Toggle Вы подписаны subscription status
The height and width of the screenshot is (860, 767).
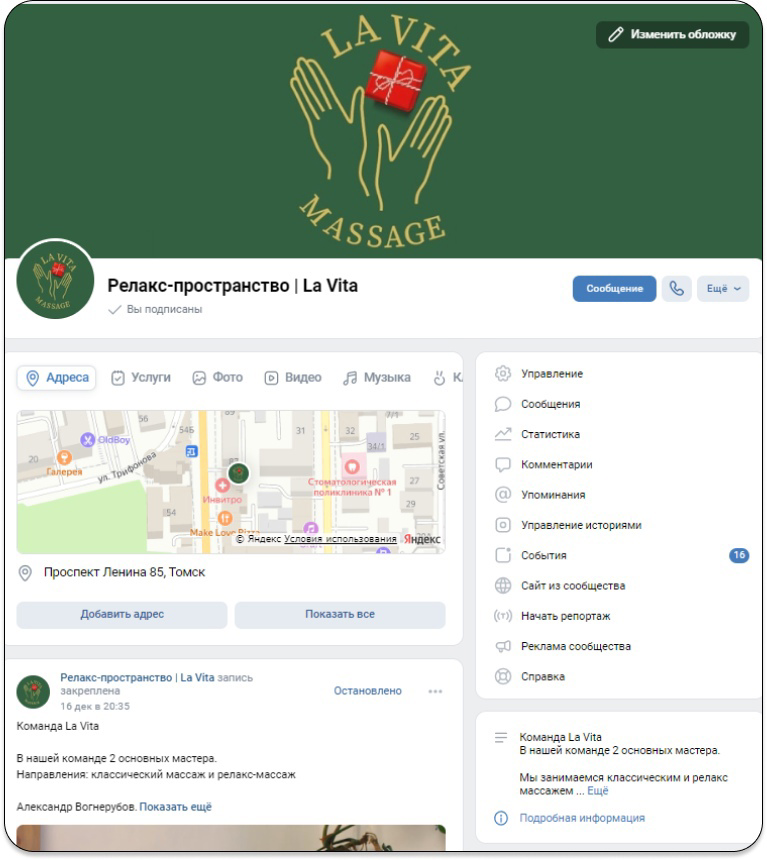pyautogui.click(x=155, y=309)
